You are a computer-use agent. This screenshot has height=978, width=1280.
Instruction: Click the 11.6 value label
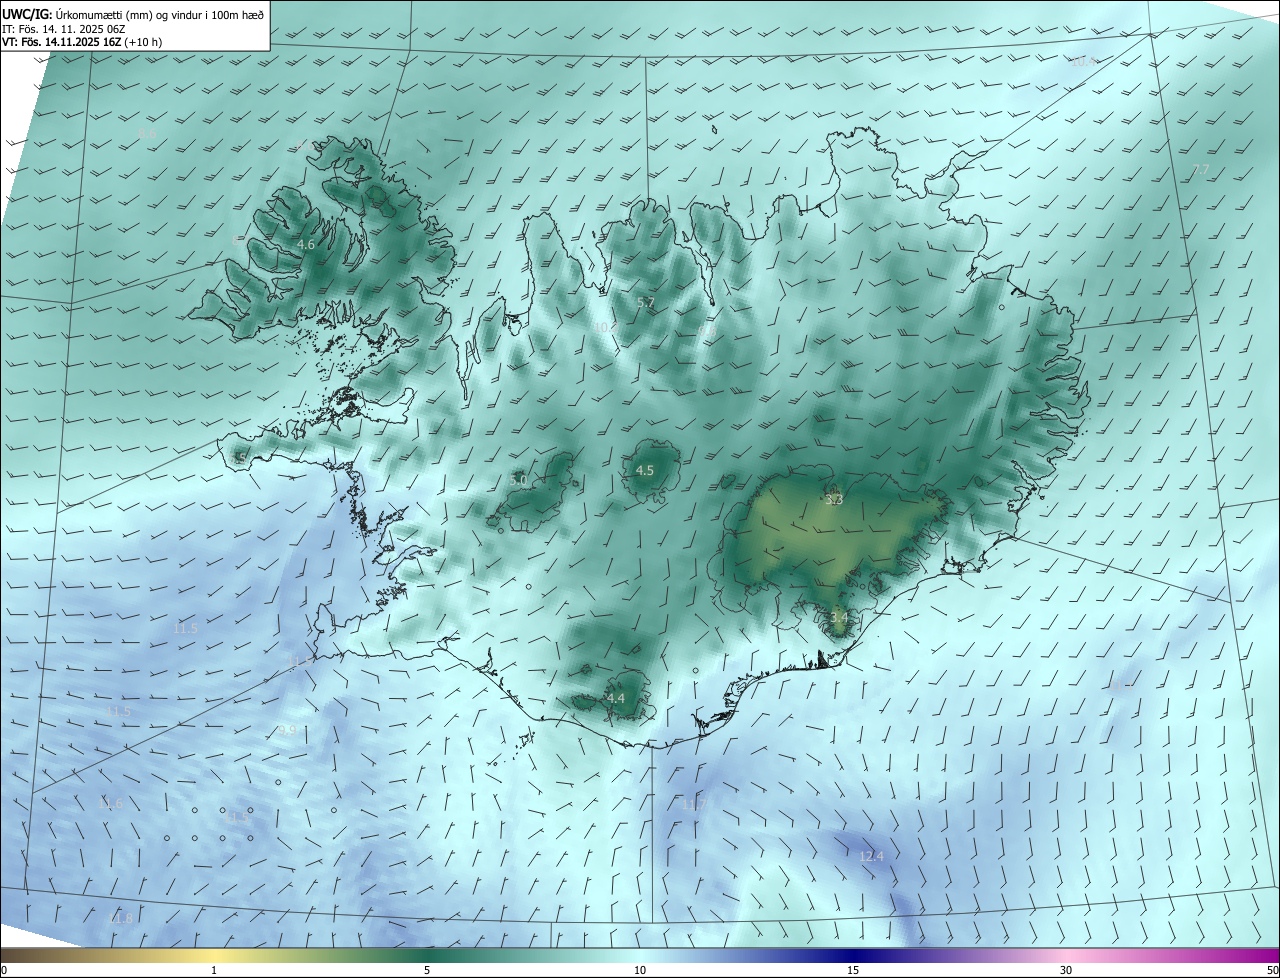pyautogui.click(x=111, y=804)
